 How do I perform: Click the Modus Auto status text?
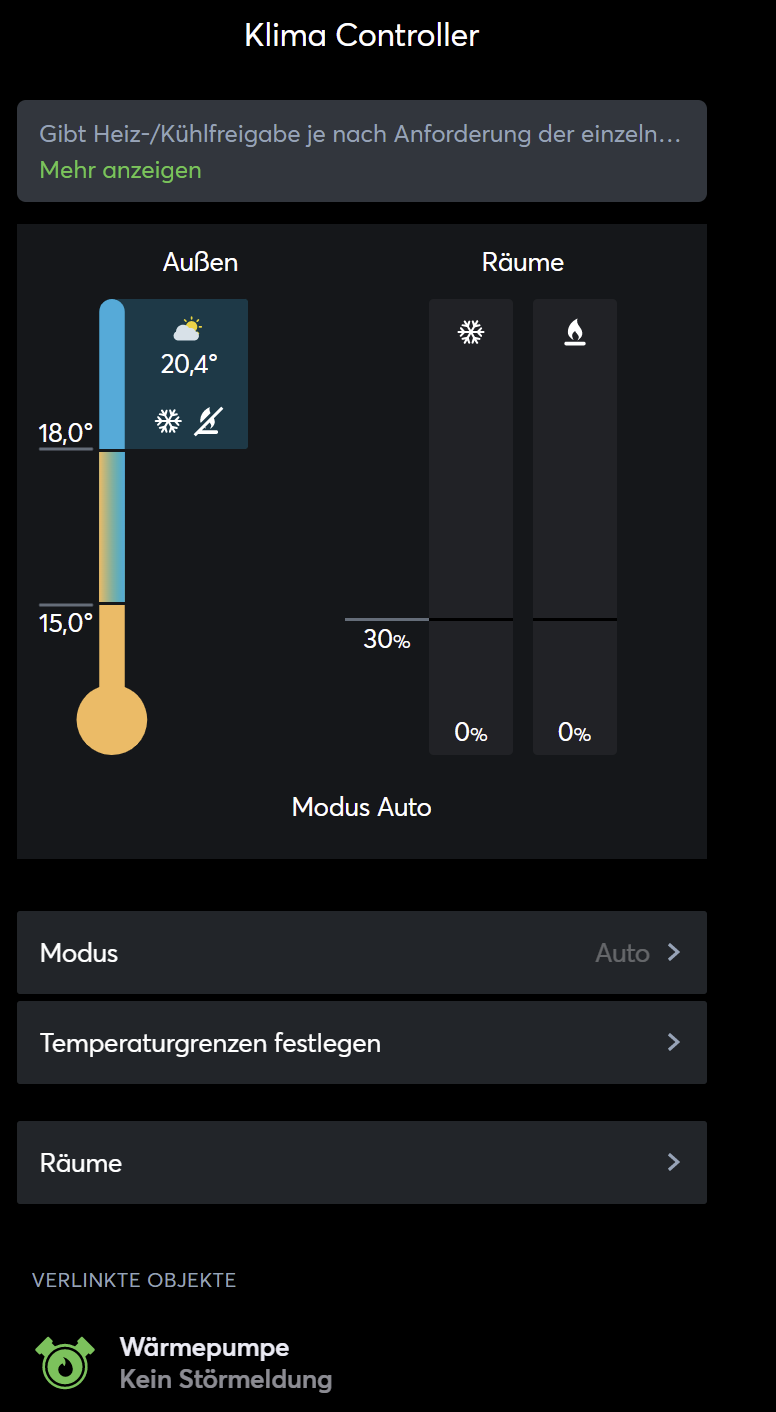(361, 807)
